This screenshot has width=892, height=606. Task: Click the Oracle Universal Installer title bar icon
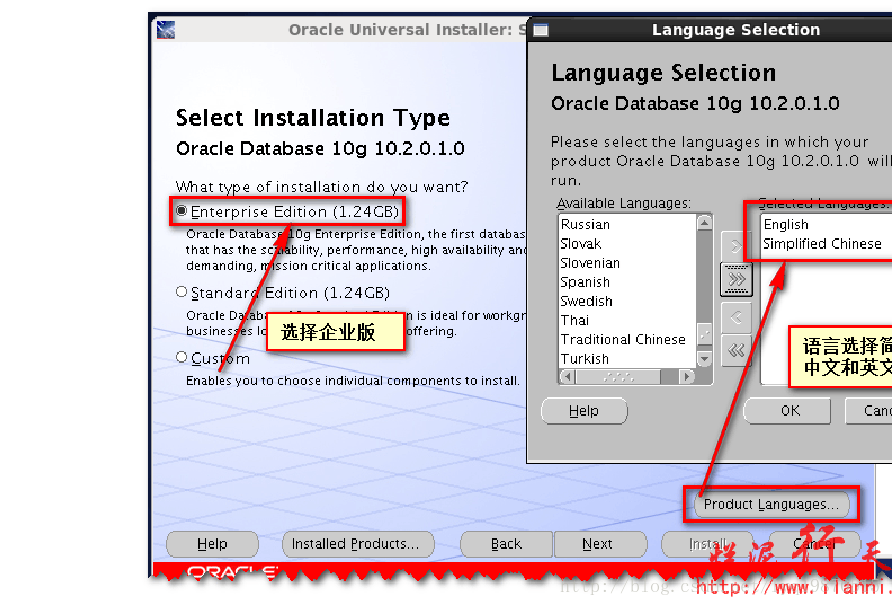166,30
